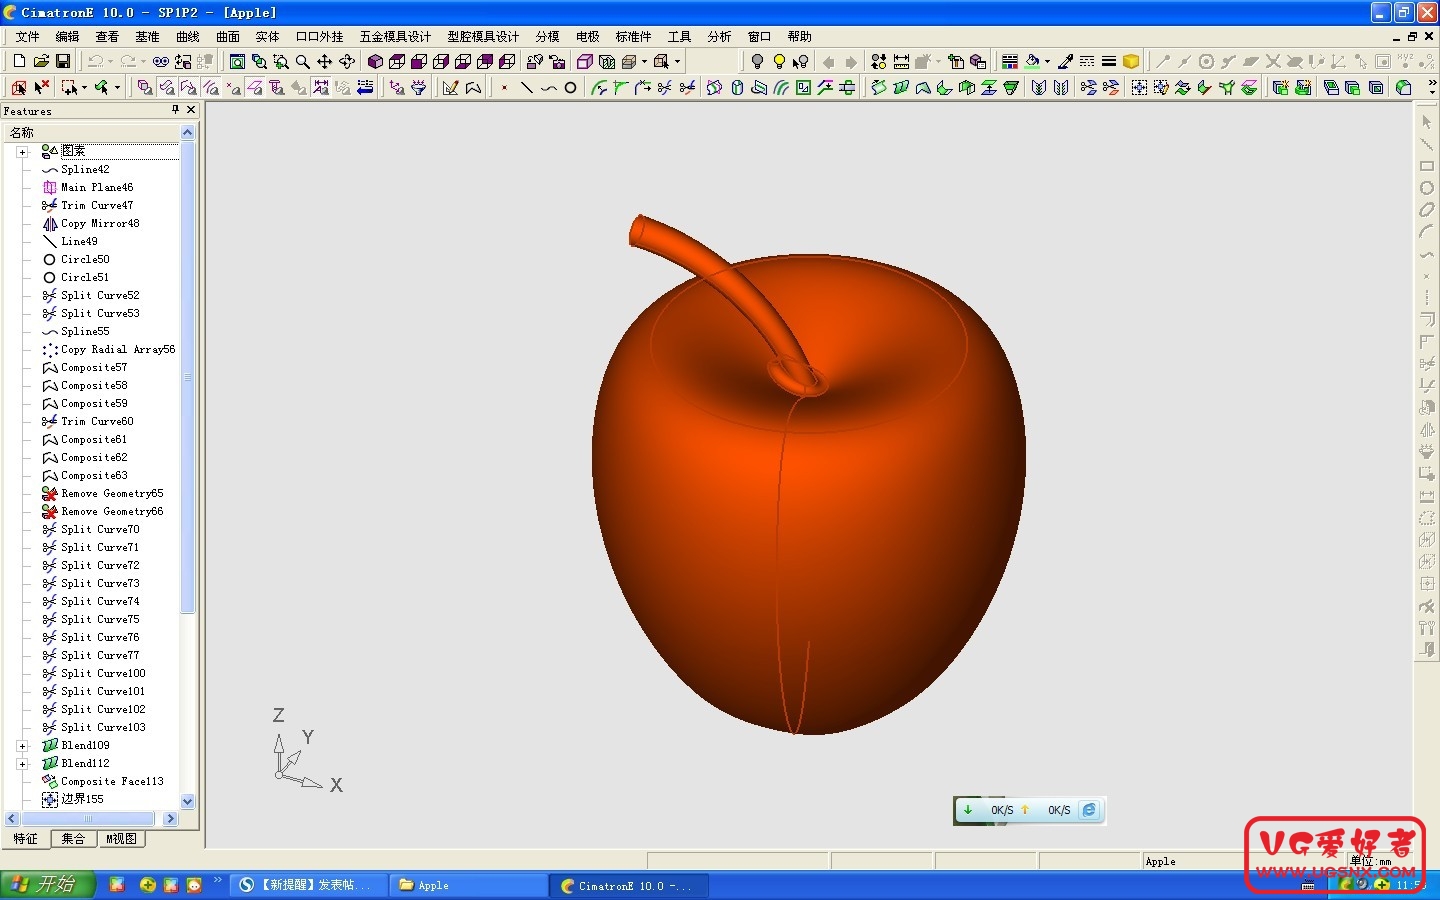Viewport: 1440px width, 900px height.
Task: Open the 曲线 menu
Action: pos(188,36)
